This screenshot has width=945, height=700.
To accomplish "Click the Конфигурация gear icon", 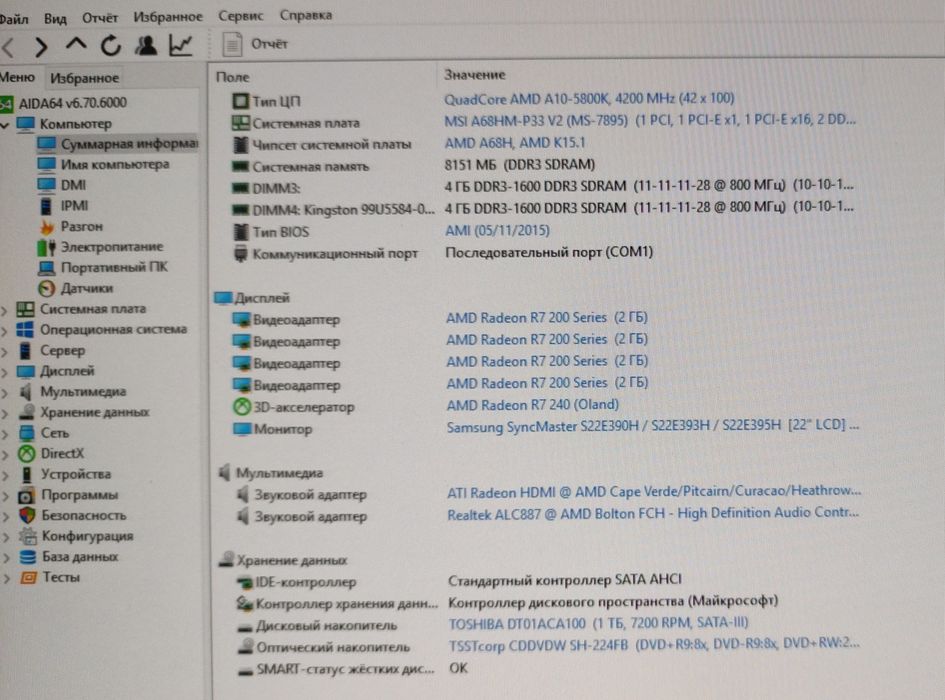I will pyautogui.click(x=27, y=536).
